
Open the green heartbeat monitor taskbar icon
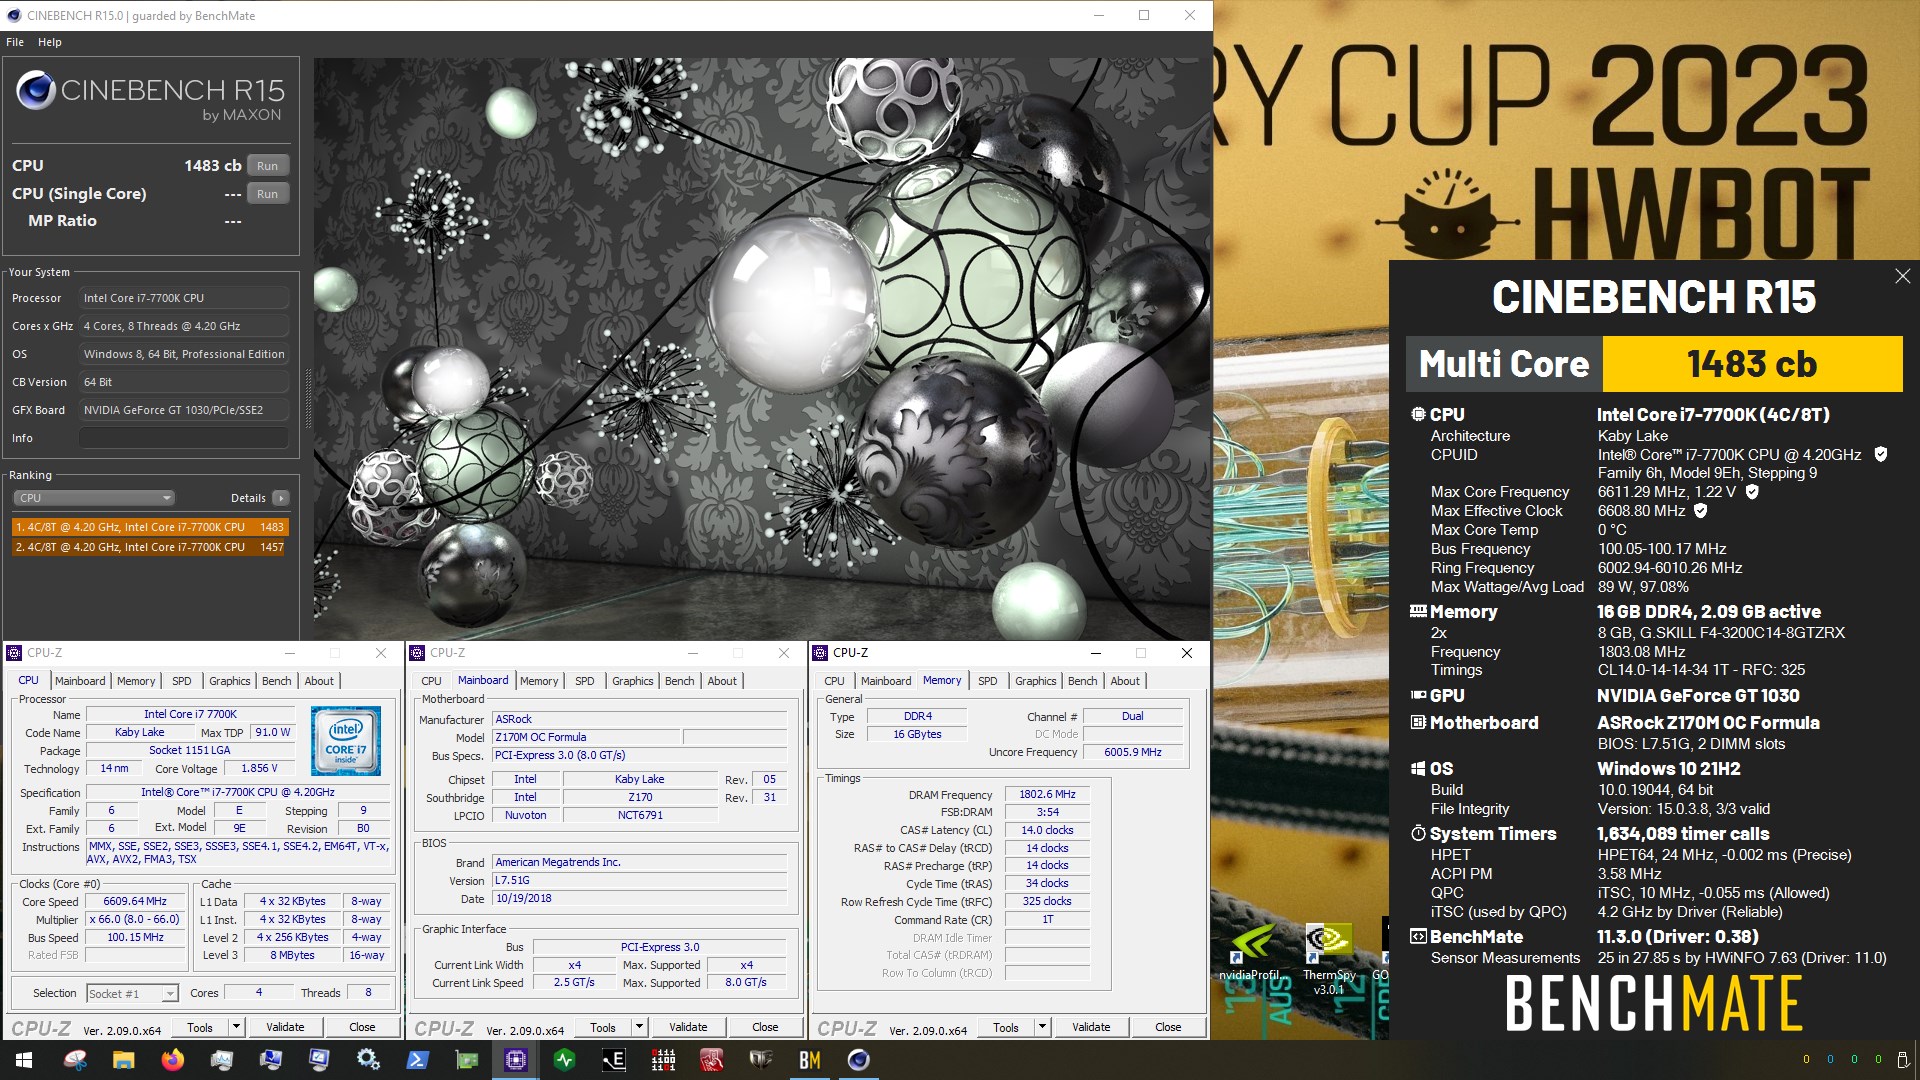[x=565, y=1060]
